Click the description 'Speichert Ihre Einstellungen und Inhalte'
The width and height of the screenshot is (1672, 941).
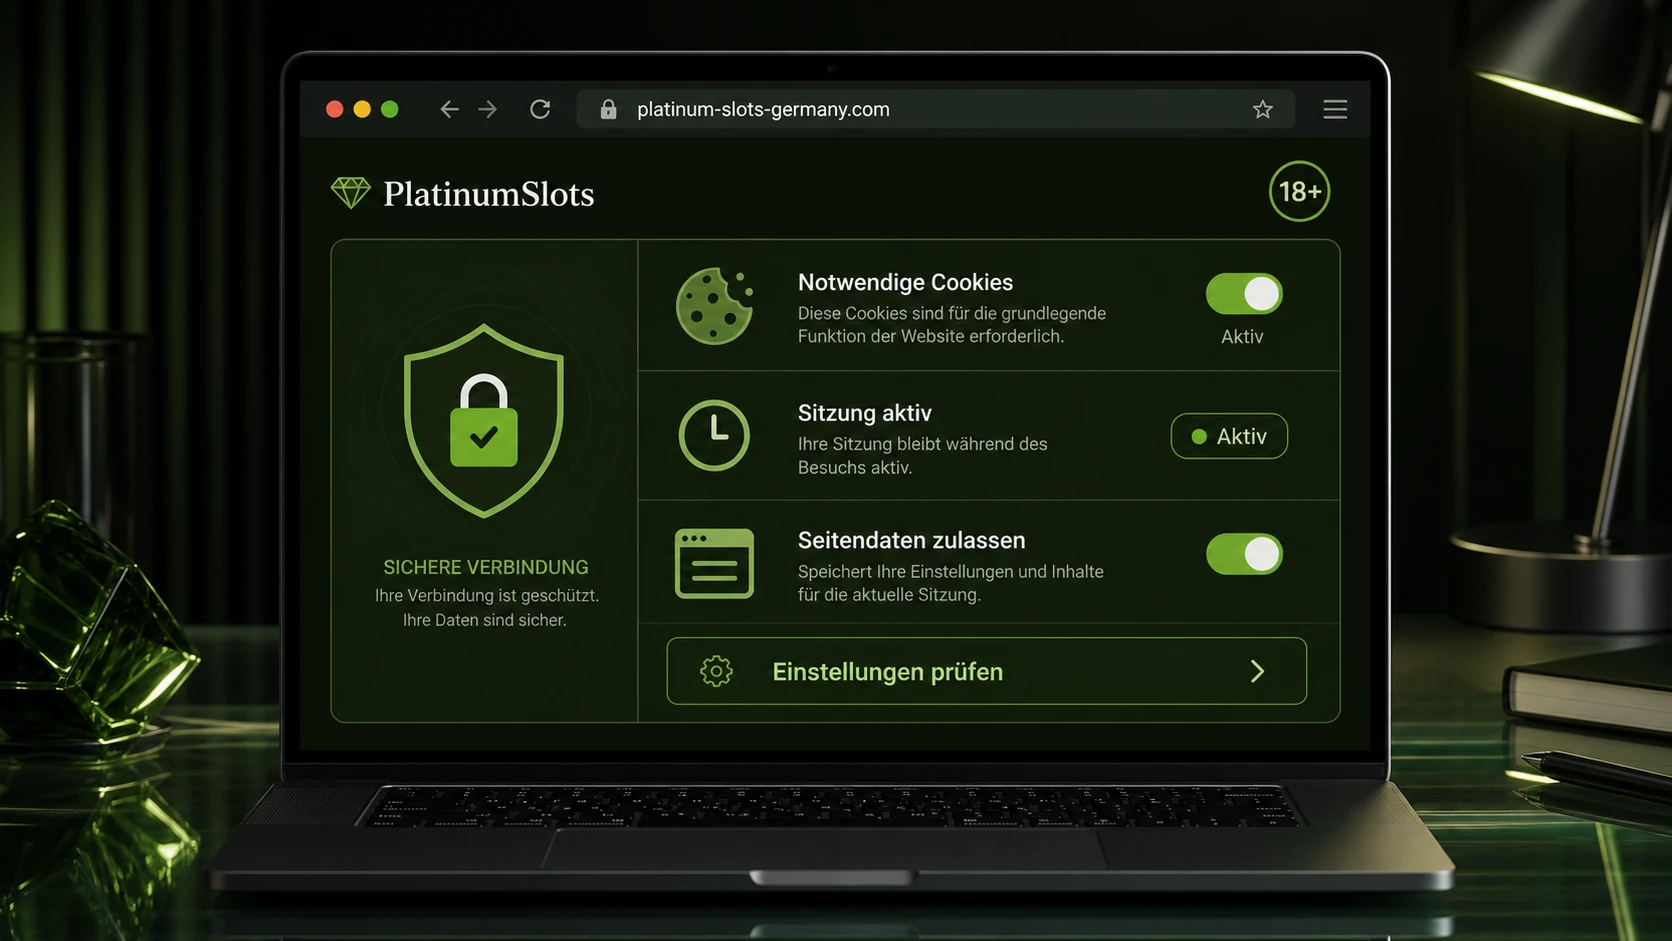950,572
